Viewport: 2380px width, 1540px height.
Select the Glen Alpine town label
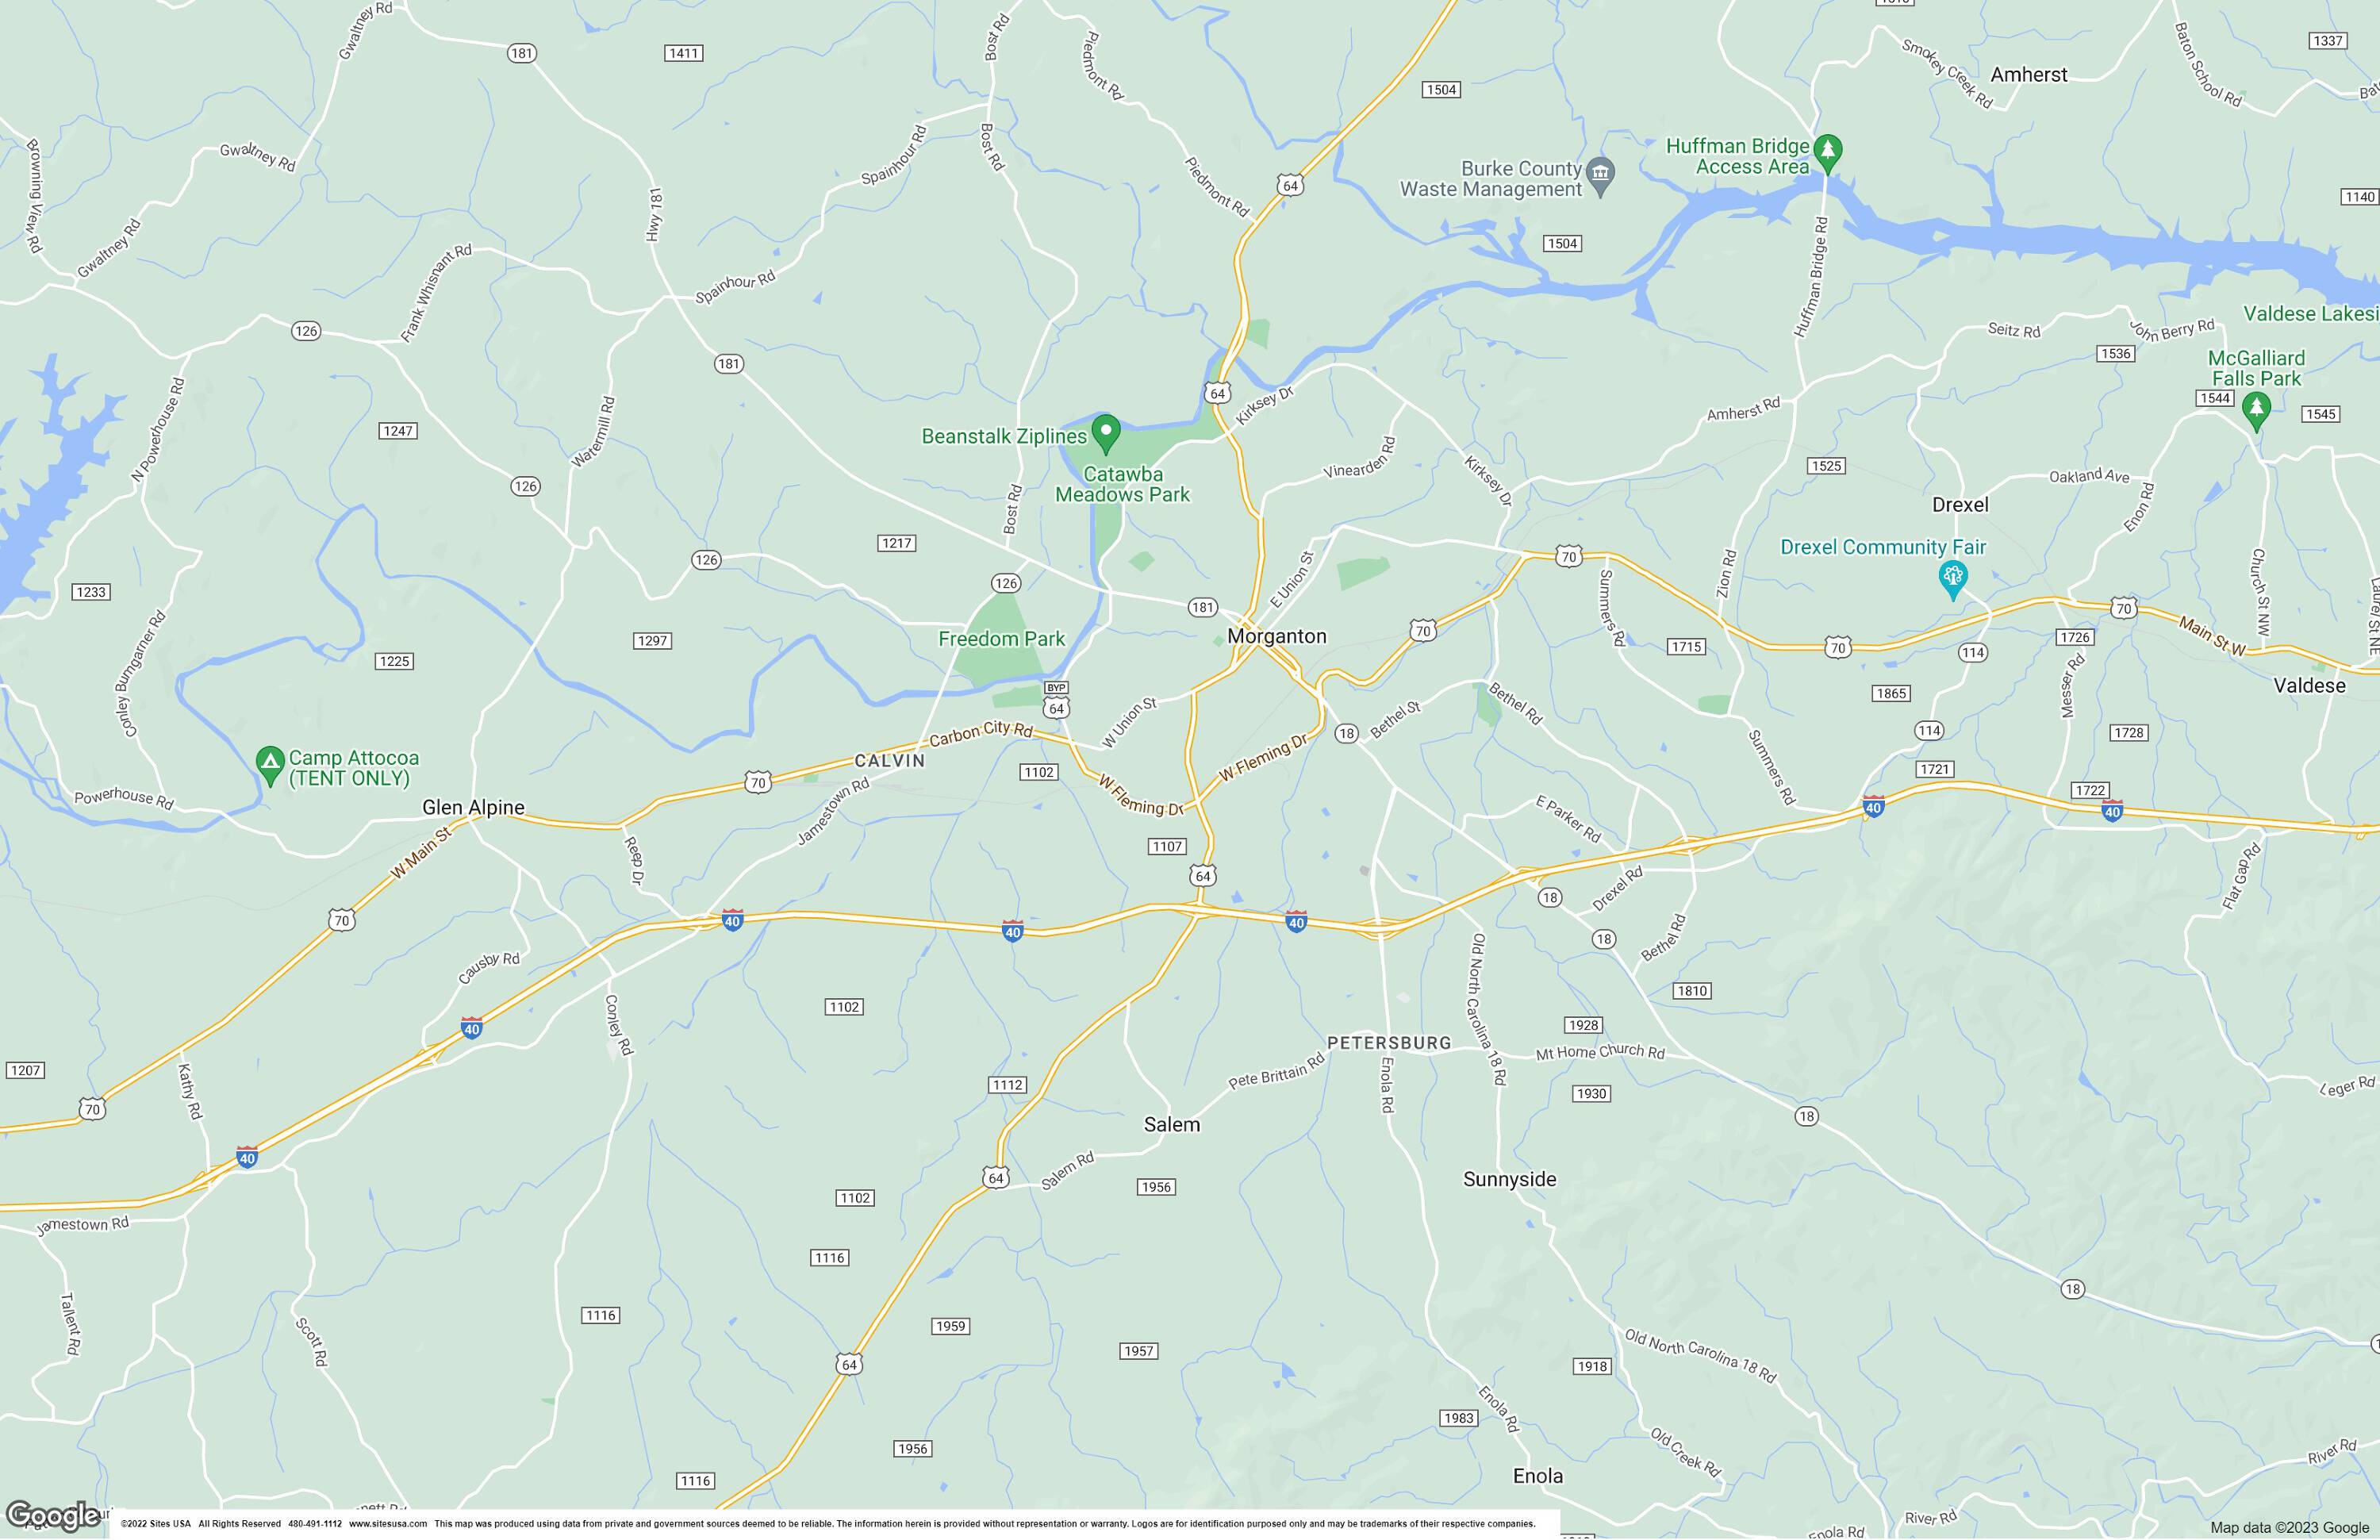473,807
